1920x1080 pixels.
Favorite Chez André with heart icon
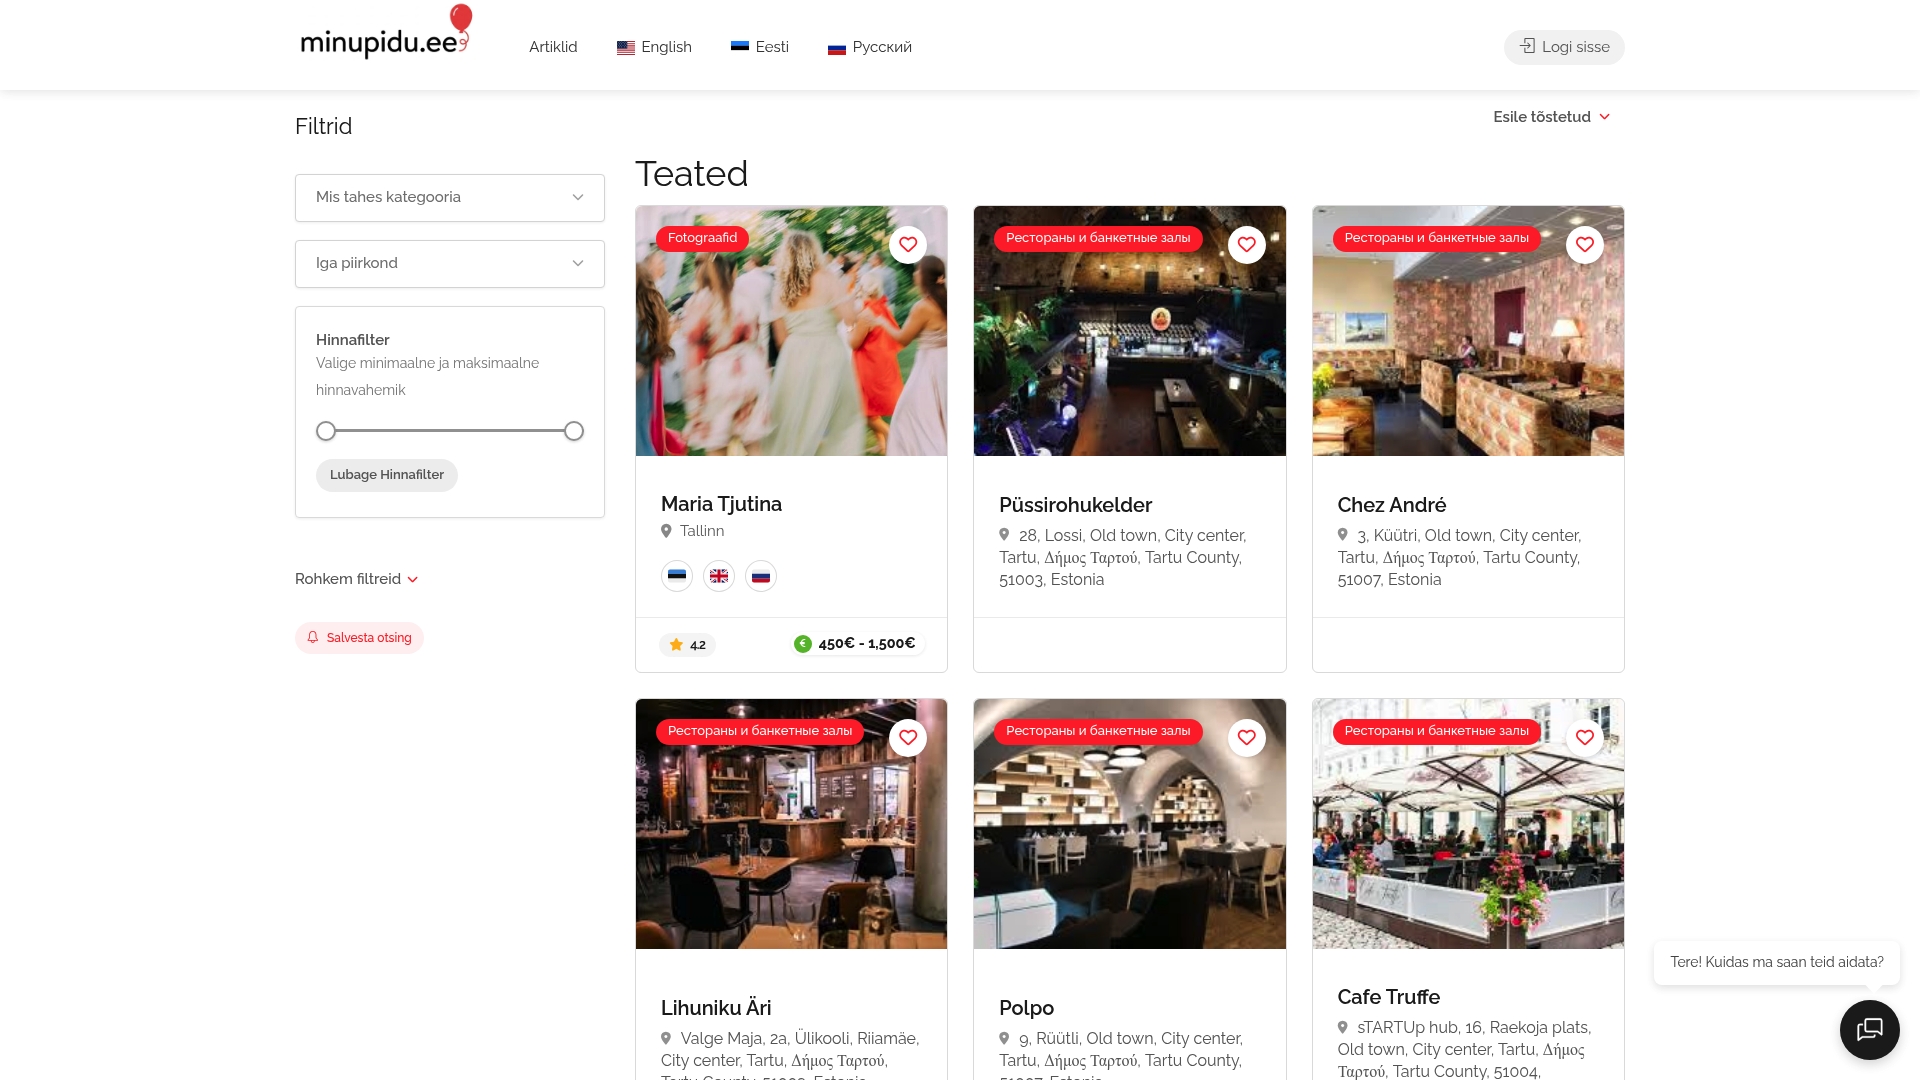coord(1584,245)
